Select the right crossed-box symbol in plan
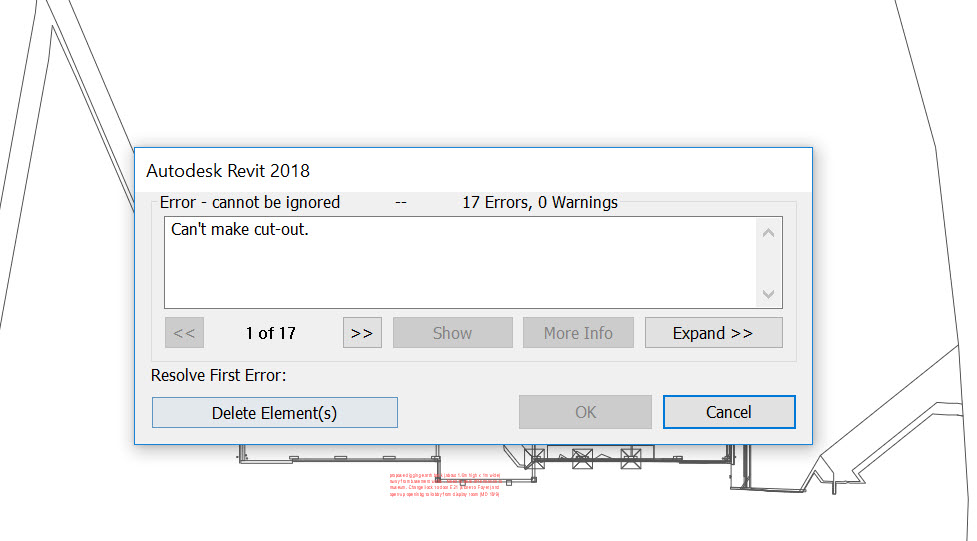 630,458
